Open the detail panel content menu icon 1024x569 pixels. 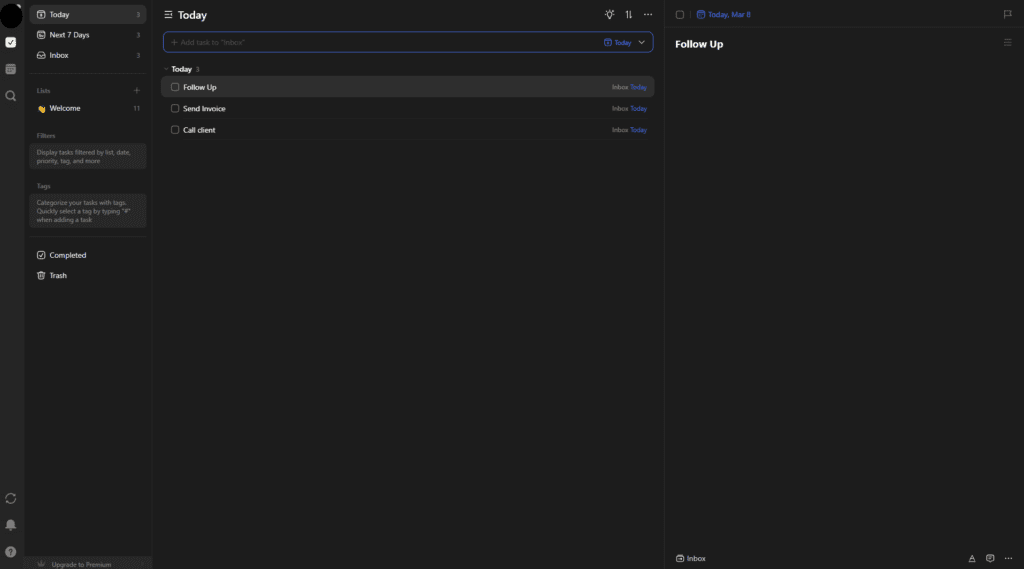pyautogui.click(x=1008, y=43)
